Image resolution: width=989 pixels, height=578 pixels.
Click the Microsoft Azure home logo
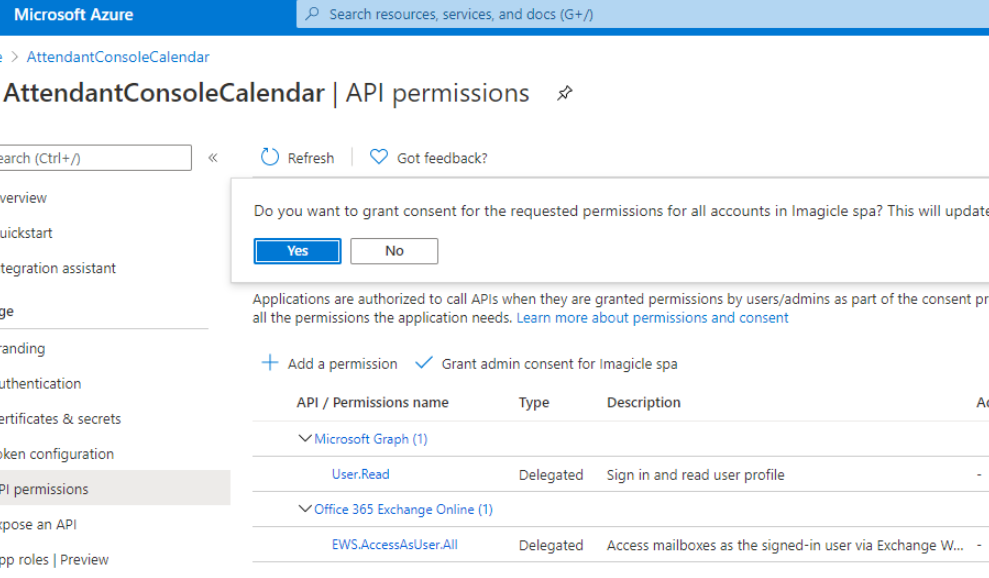73,15
